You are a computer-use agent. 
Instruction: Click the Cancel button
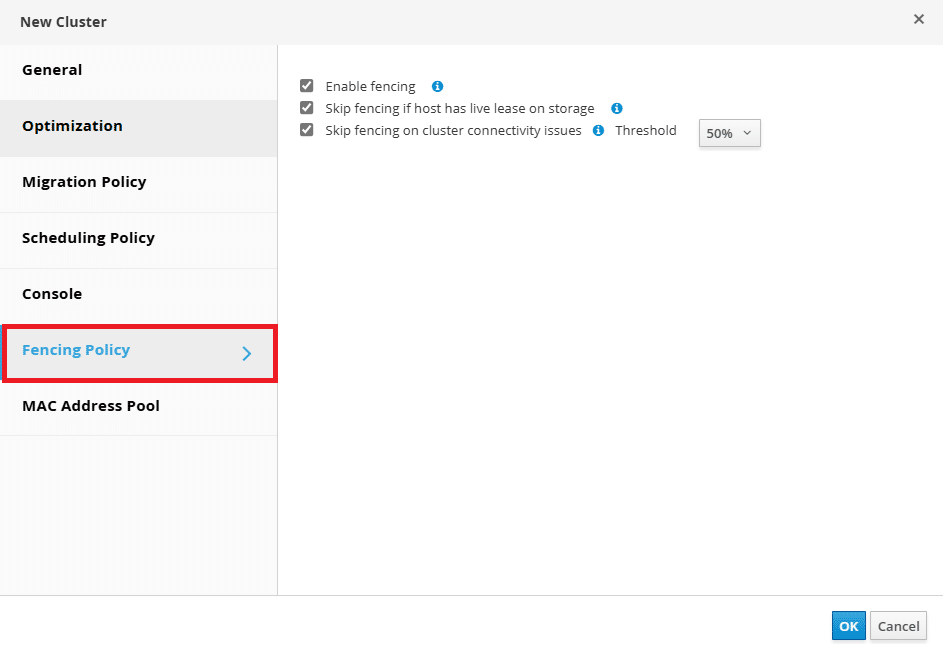(x=898, y=626)
